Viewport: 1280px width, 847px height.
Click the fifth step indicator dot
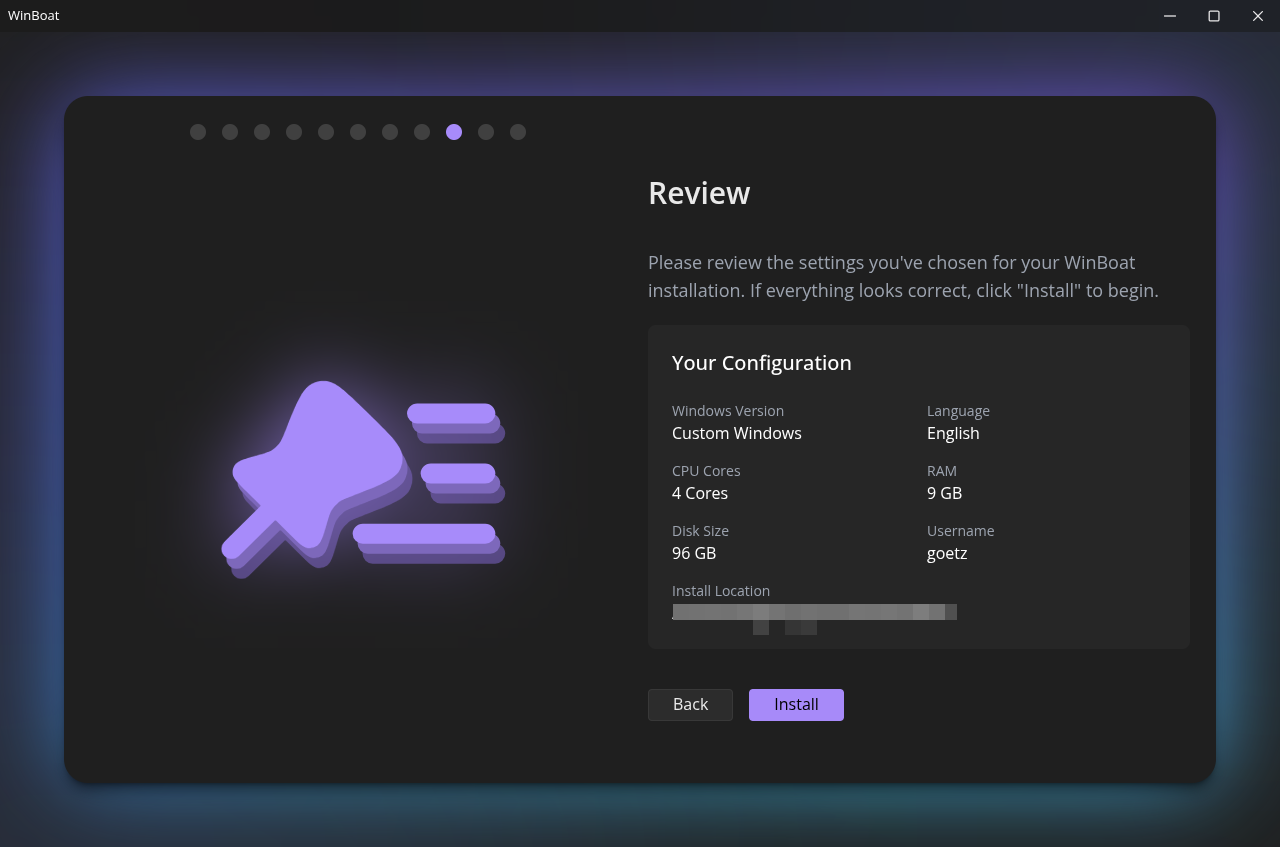tap(326, 132)
